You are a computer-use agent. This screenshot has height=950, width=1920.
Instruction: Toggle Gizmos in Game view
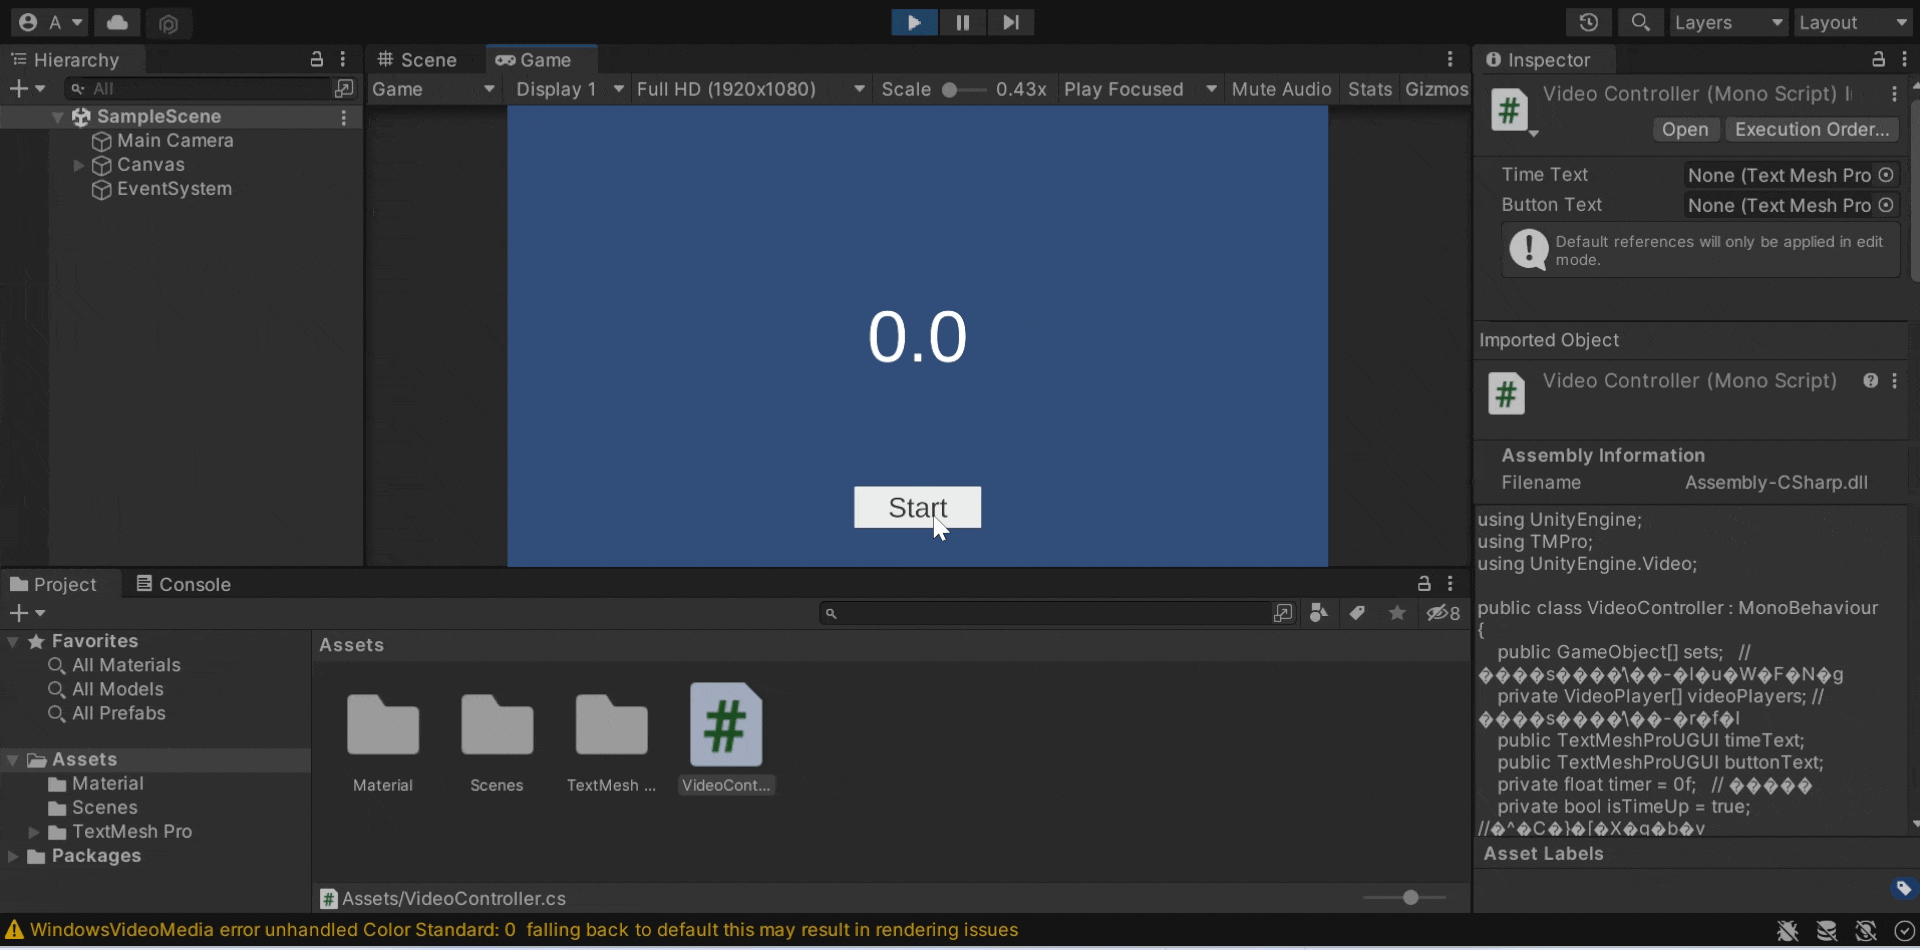coord(1436,89)
